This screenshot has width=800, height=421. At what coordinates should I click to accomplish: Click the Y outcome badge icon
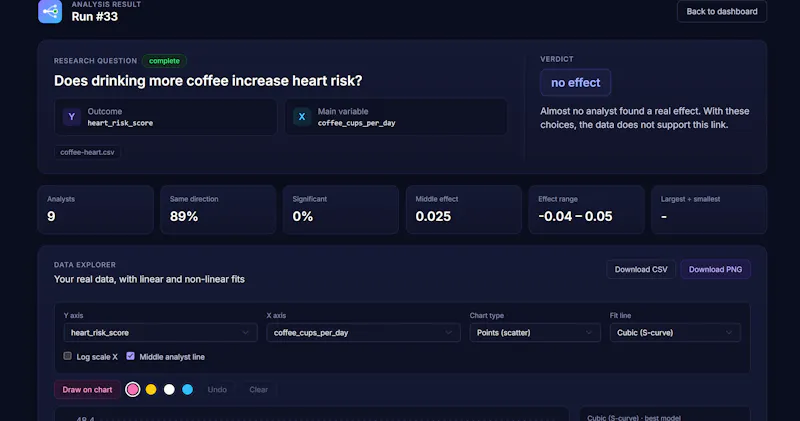click(x=71, y=117)
